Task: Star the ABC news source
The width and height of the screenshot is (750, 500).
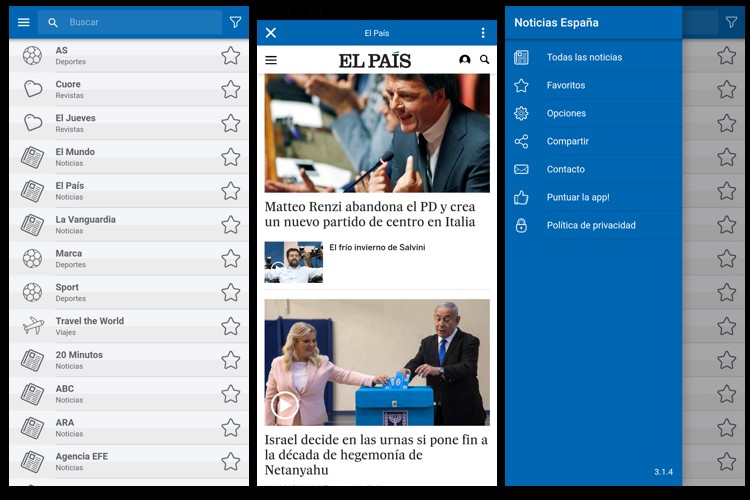Action: pos(231,394)
